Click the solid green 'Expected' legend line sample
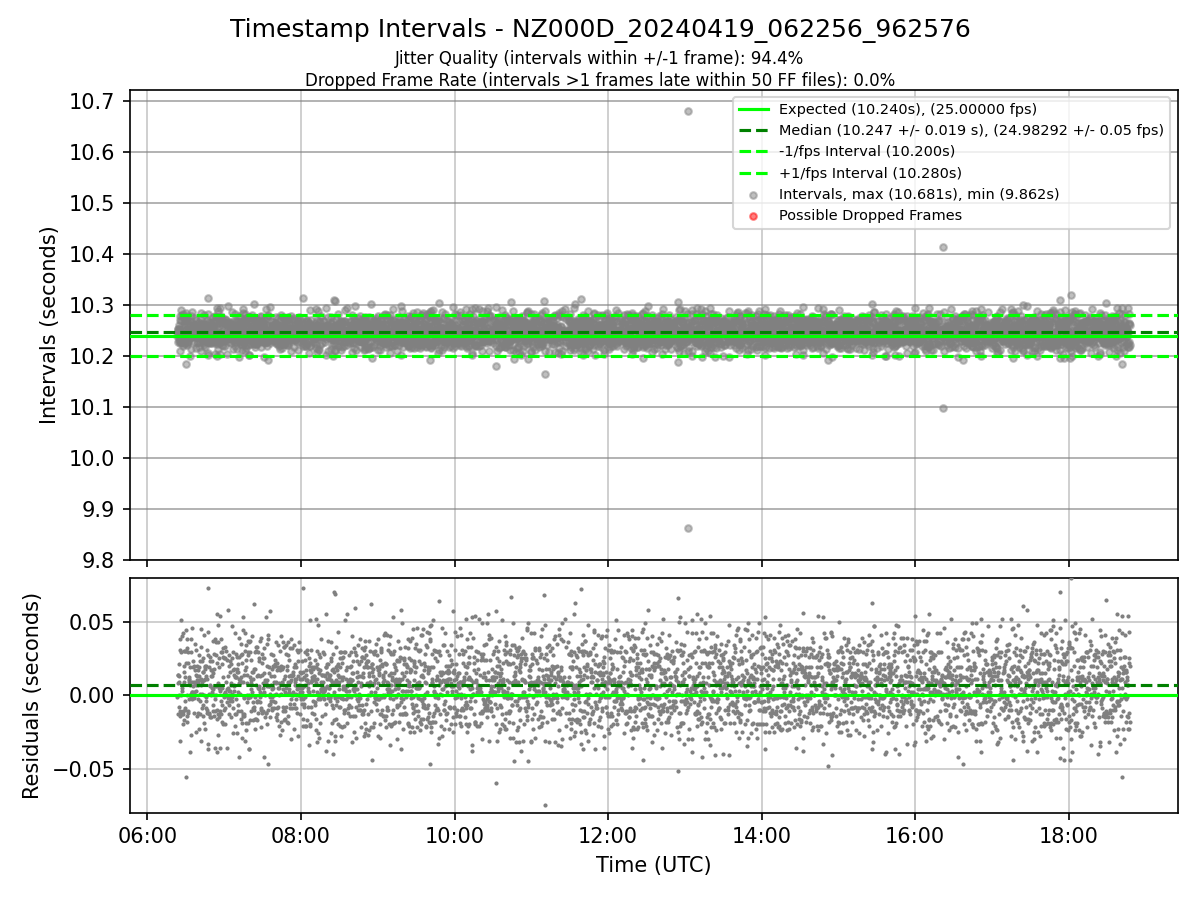 click(x=754, y=110)
